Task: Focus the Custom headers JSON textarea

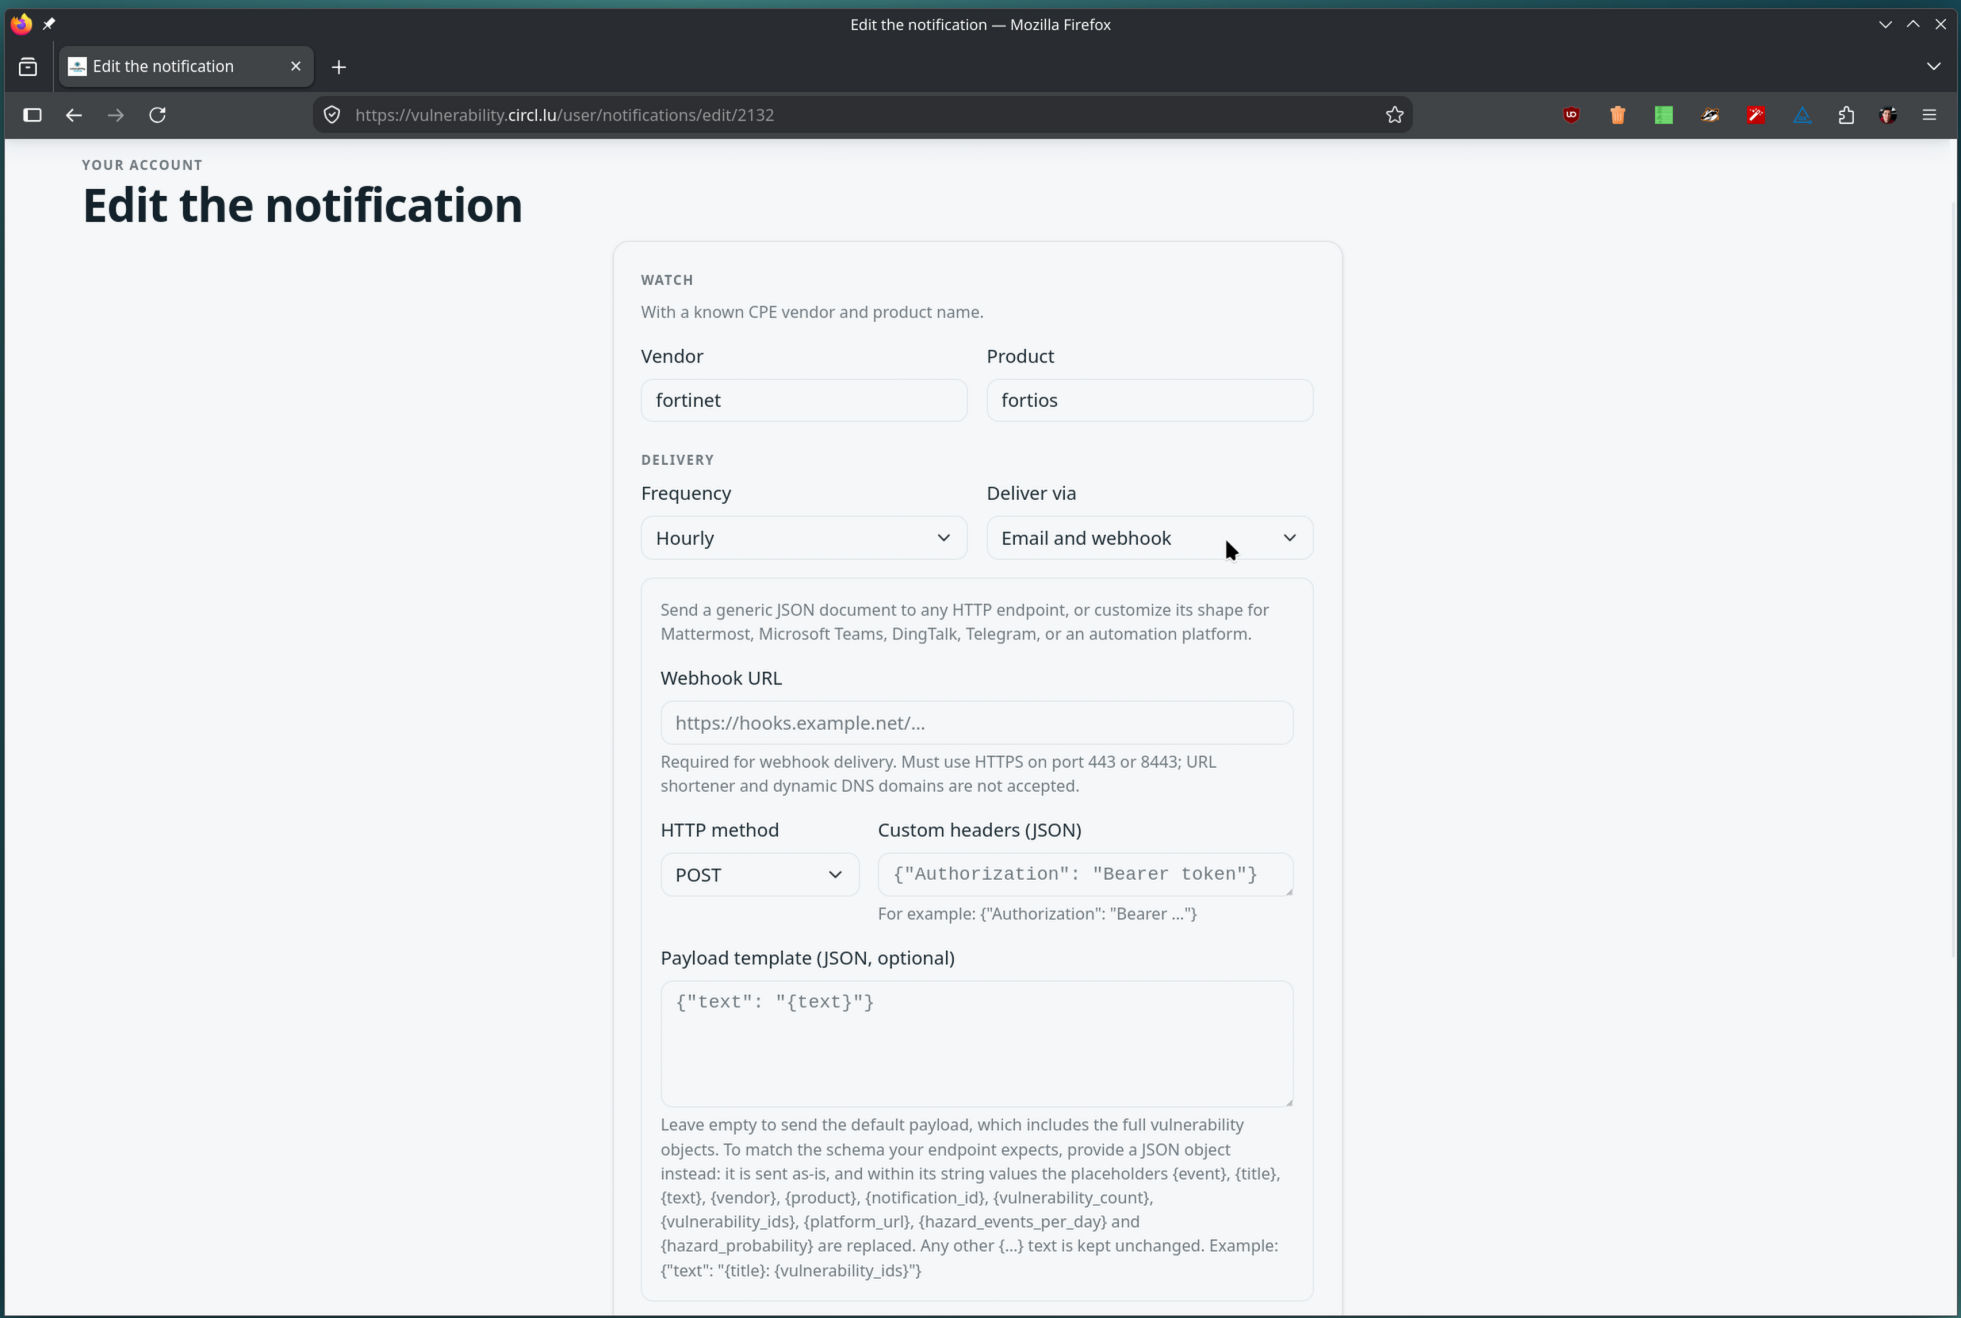Action: pyautogui.click(x=1085, y=874)
